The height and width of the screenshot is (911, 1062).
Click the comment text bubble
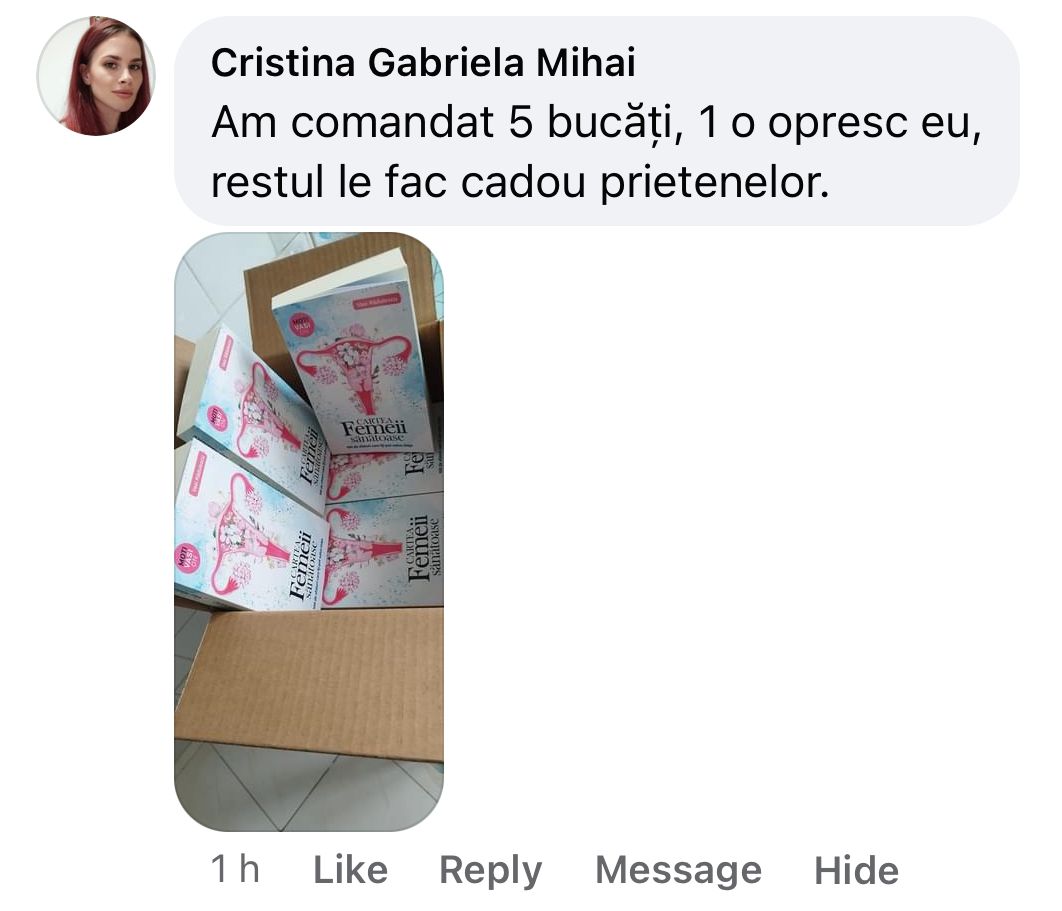[597, 121]
